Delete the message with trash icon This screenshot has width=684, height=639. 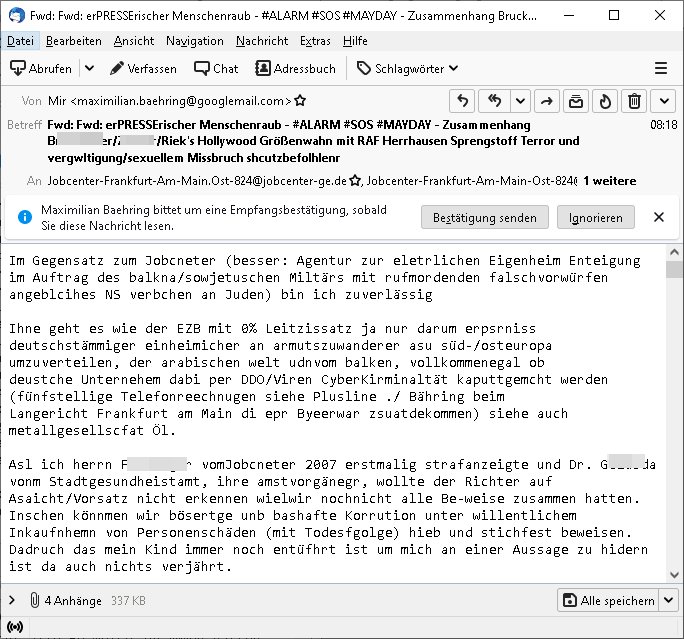(634, 101)
